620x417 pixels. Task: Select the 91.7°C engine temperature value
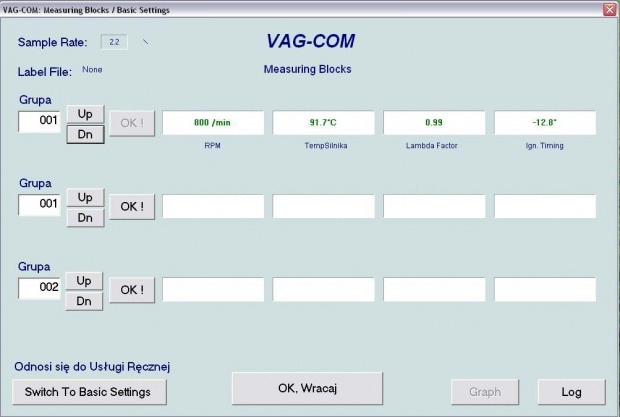pyautogui.click(x=323, y=123)
